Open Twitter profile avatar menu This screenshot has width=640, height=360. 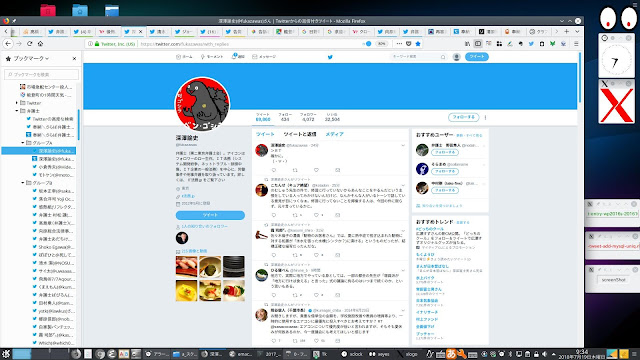click(457, 57)
